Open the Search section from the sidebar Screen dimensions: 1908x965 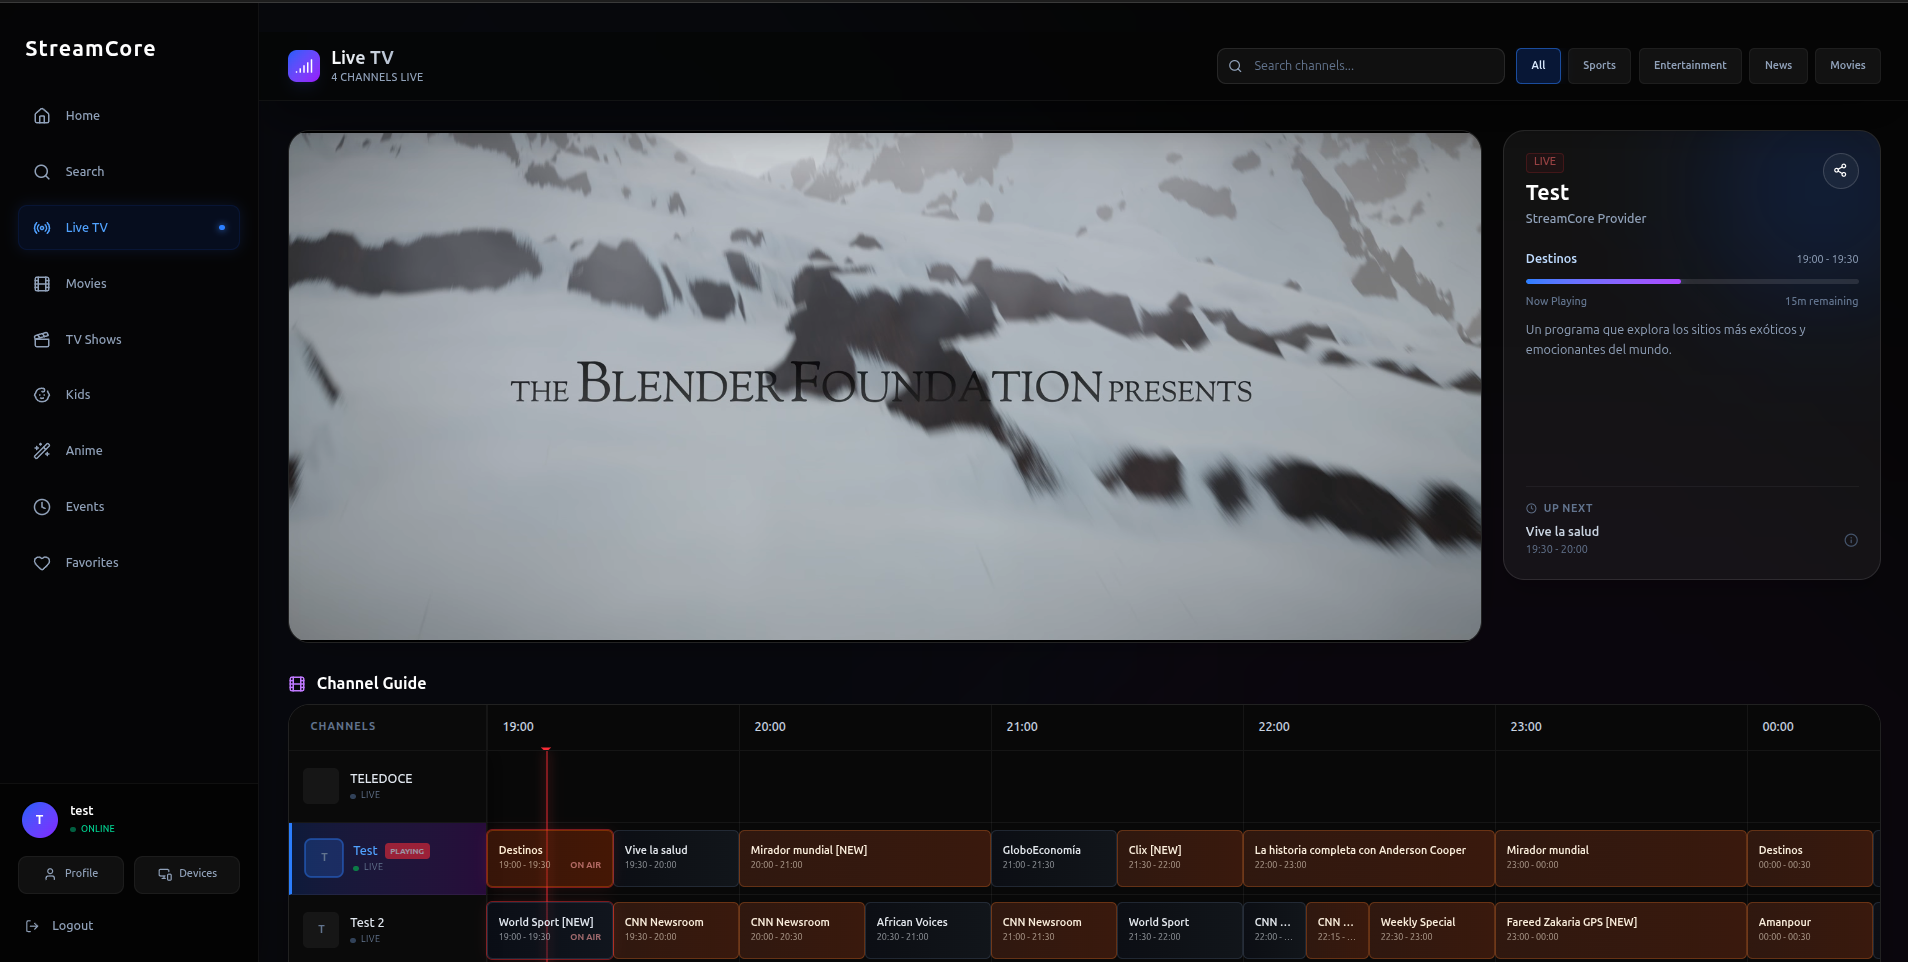click(84, 171)
